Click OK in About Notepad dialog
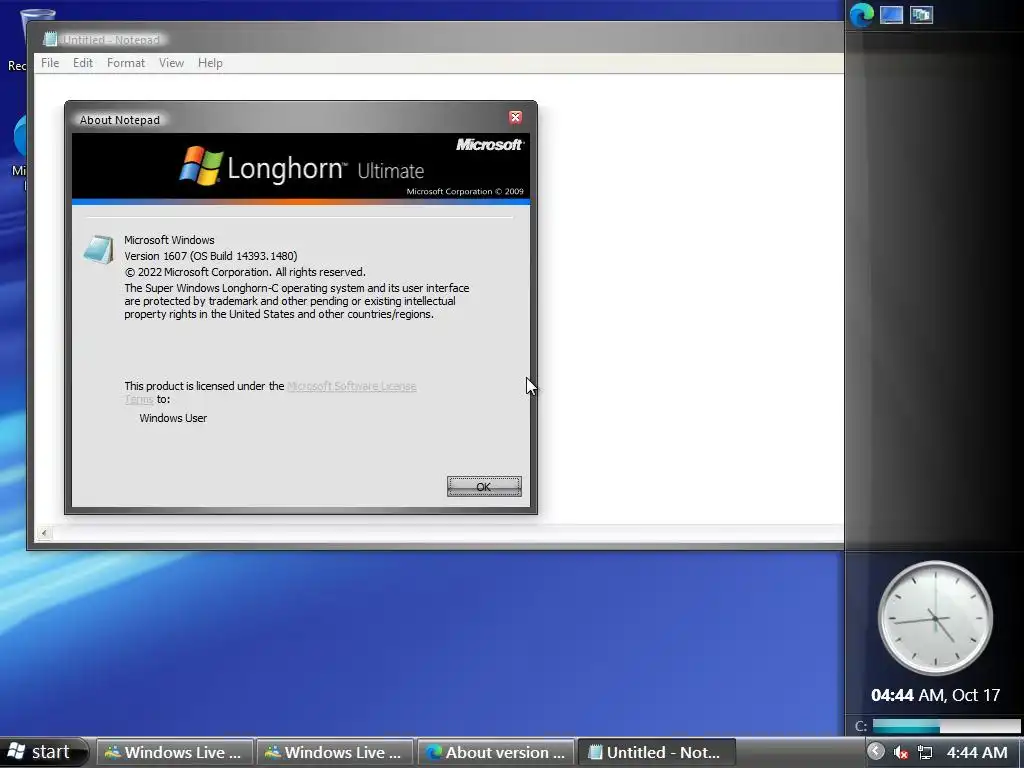The width and height of the screenshot is (1024, 768). pyautogui.click(x=484, y=486)
